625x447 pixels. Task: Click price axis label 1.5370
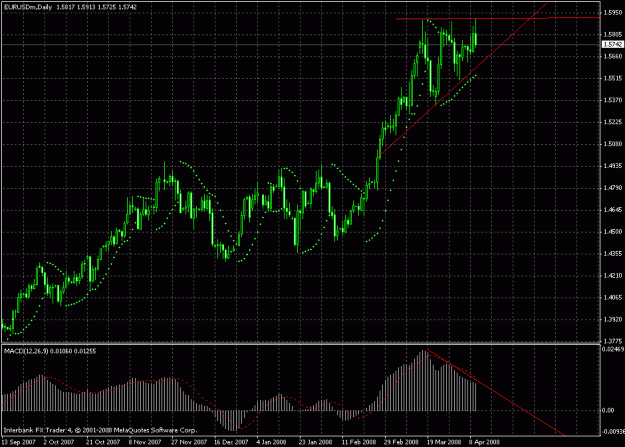point(613,100)
